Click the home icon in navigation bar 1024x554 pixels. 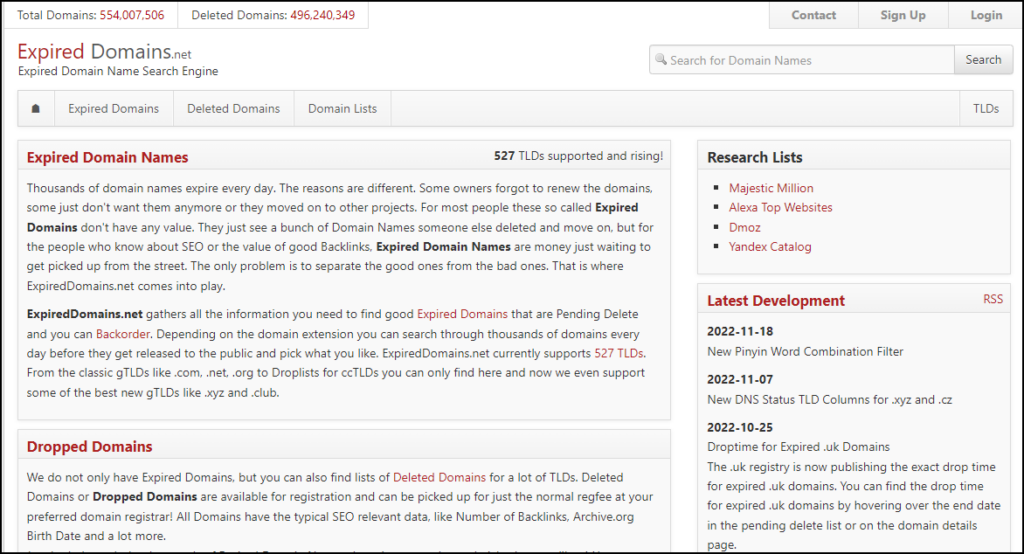coord(36,108)
